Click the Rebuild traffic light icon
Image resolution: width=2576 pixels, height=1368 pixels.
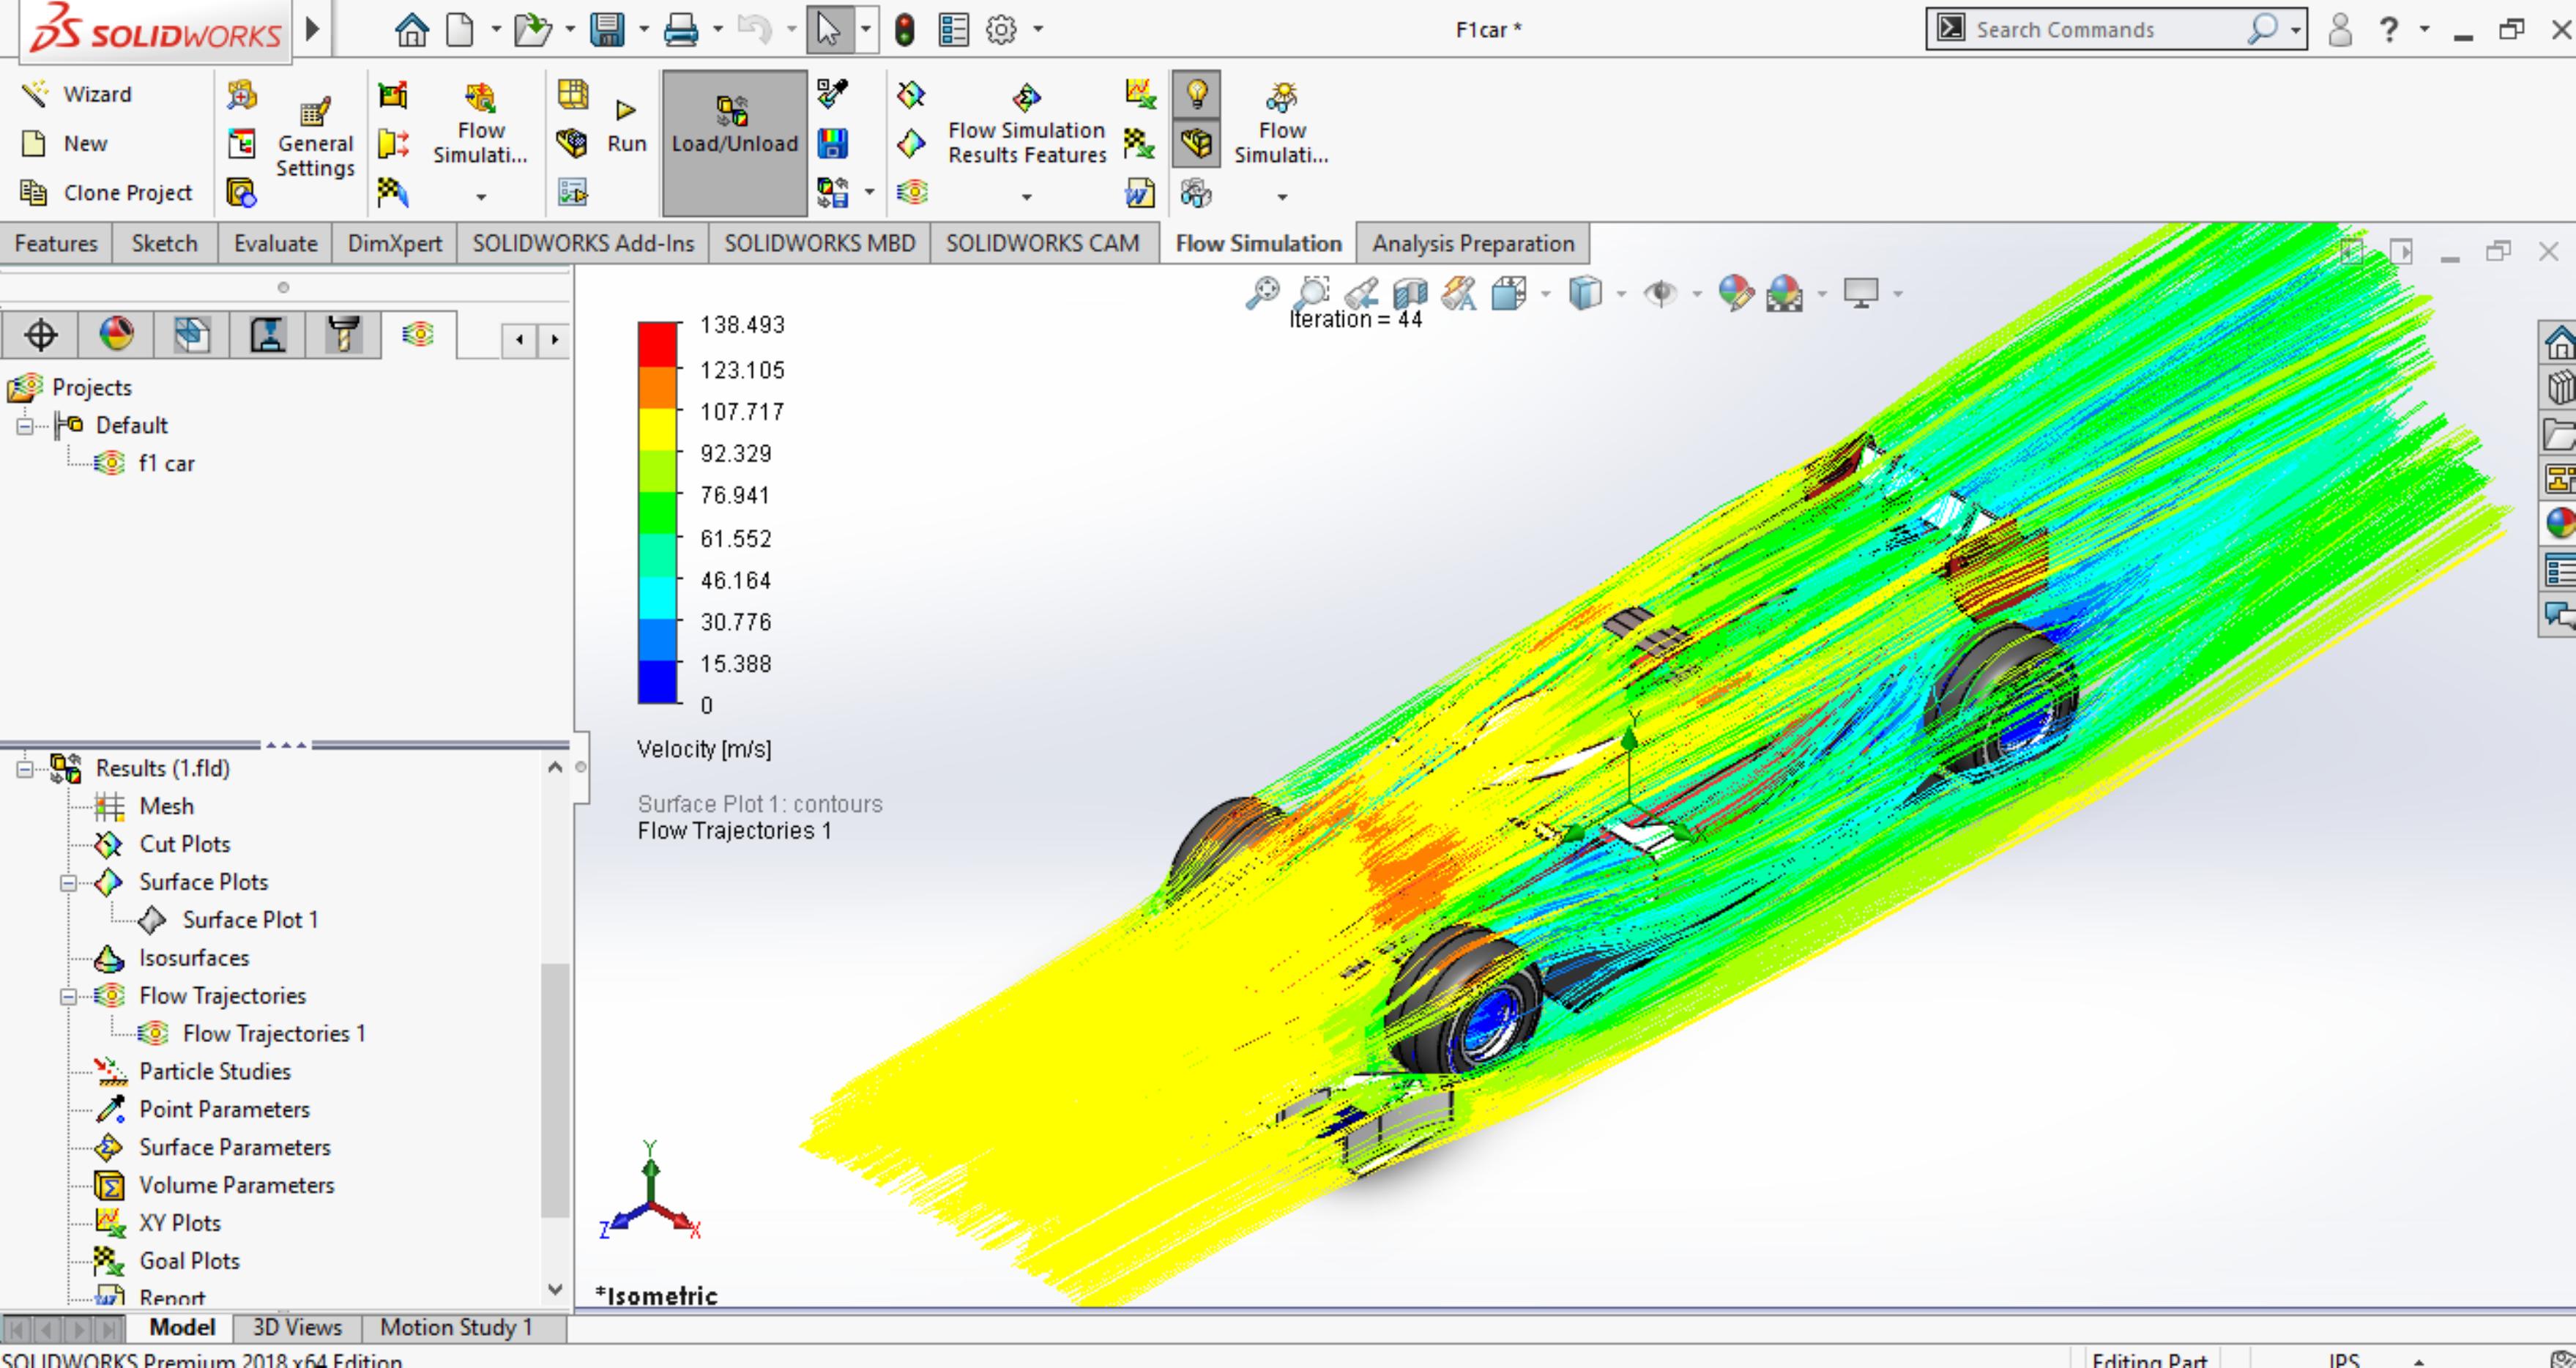904,30
